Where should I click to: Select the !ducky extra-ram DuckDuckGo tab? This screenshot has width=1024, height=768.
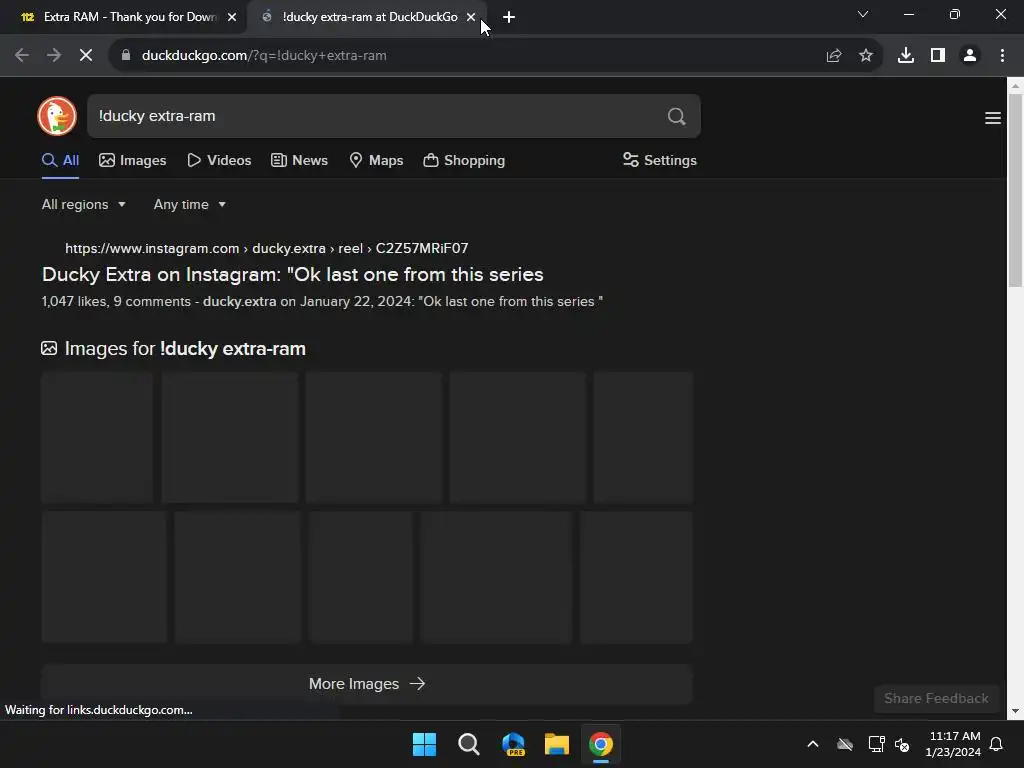(x=368, y=17)
